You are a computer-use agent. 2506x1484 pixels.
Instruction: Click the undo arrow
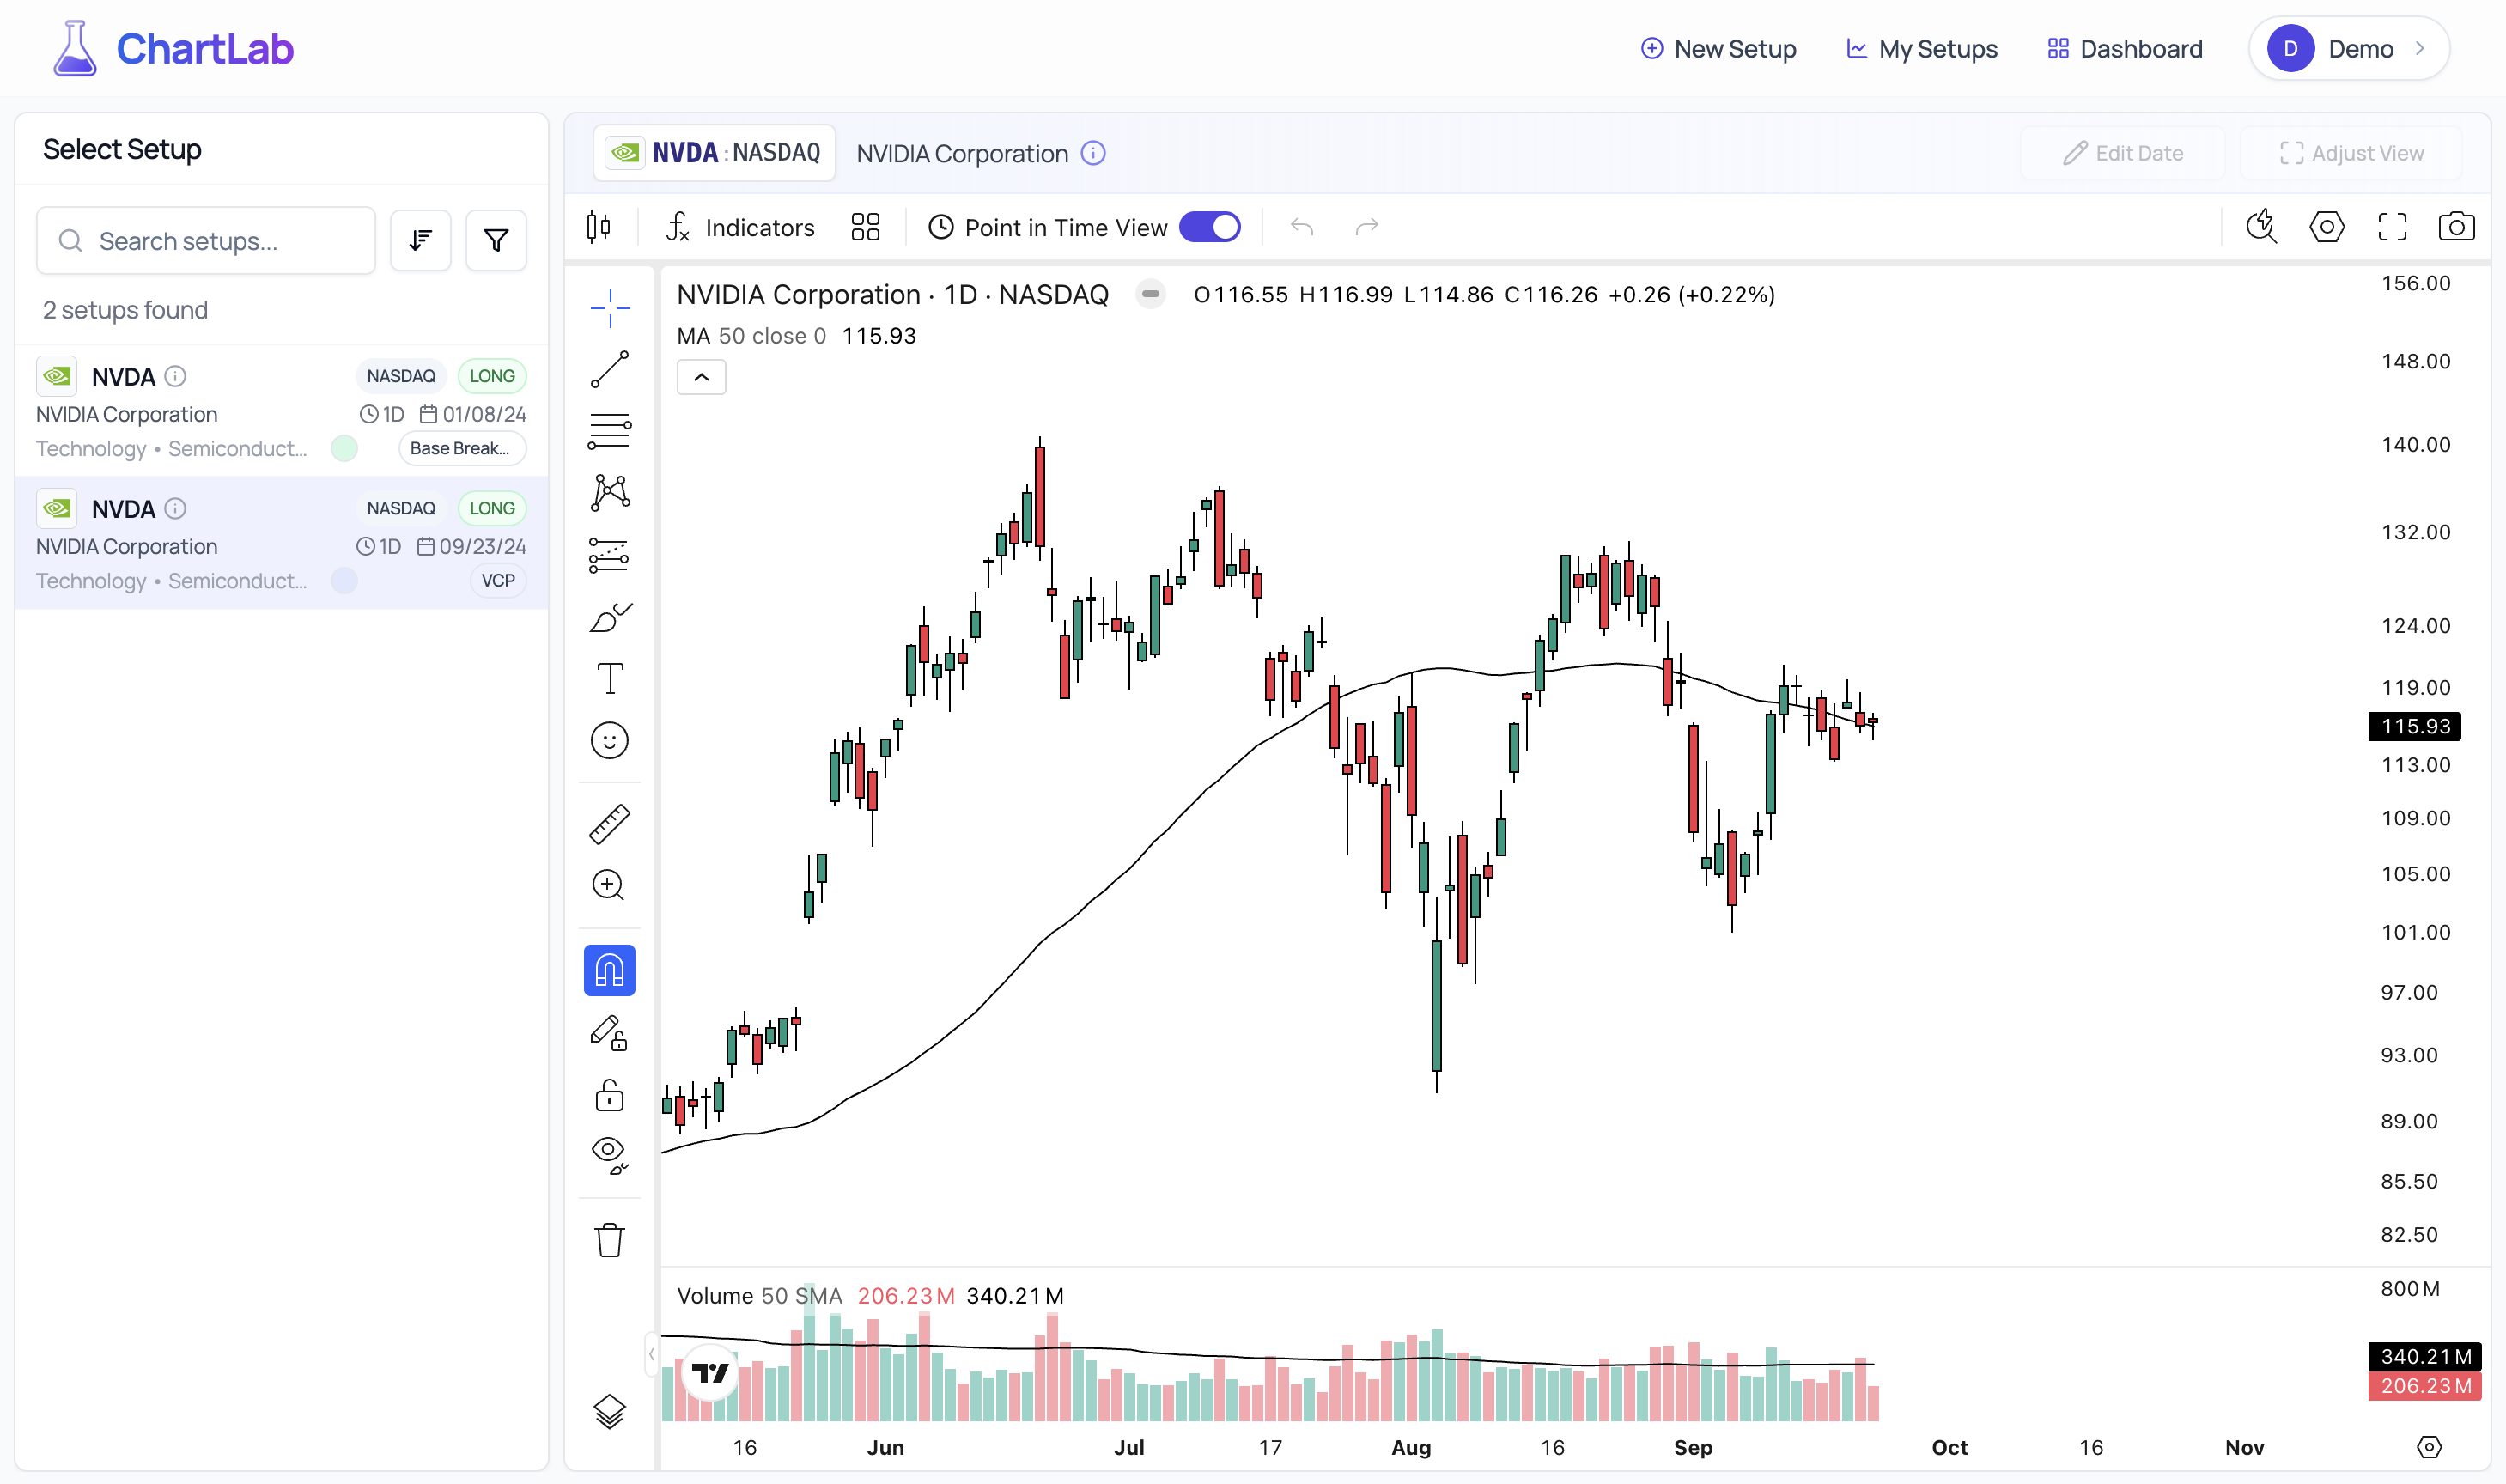(x=1301, y=227)
